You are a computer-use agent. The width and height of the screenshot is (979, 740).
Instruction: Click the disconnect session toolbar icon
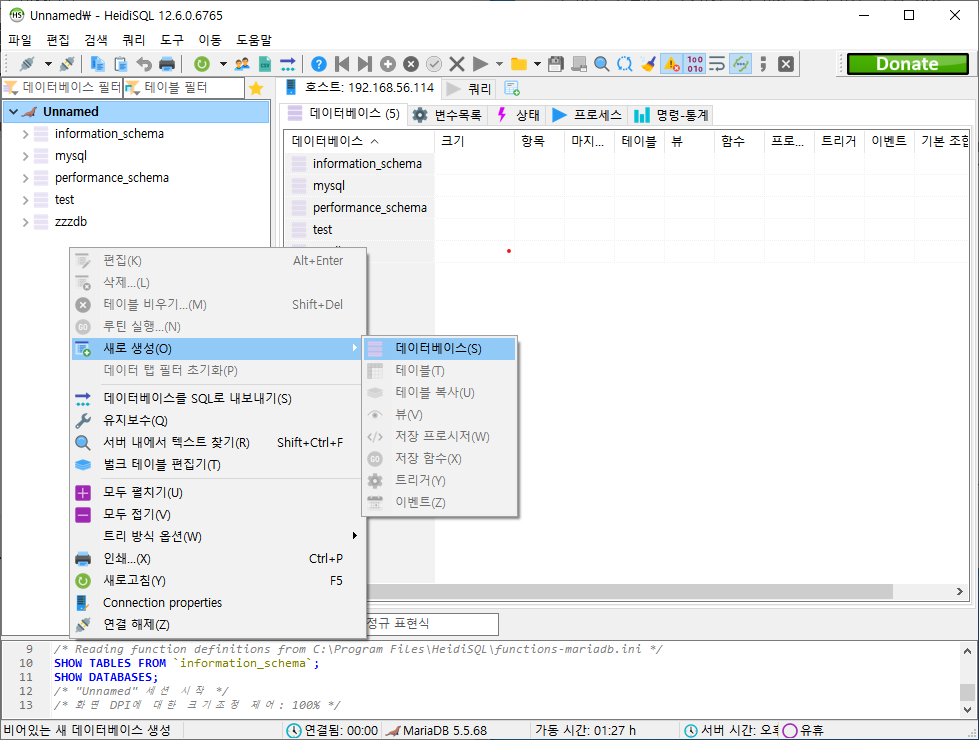pos(67,64)
